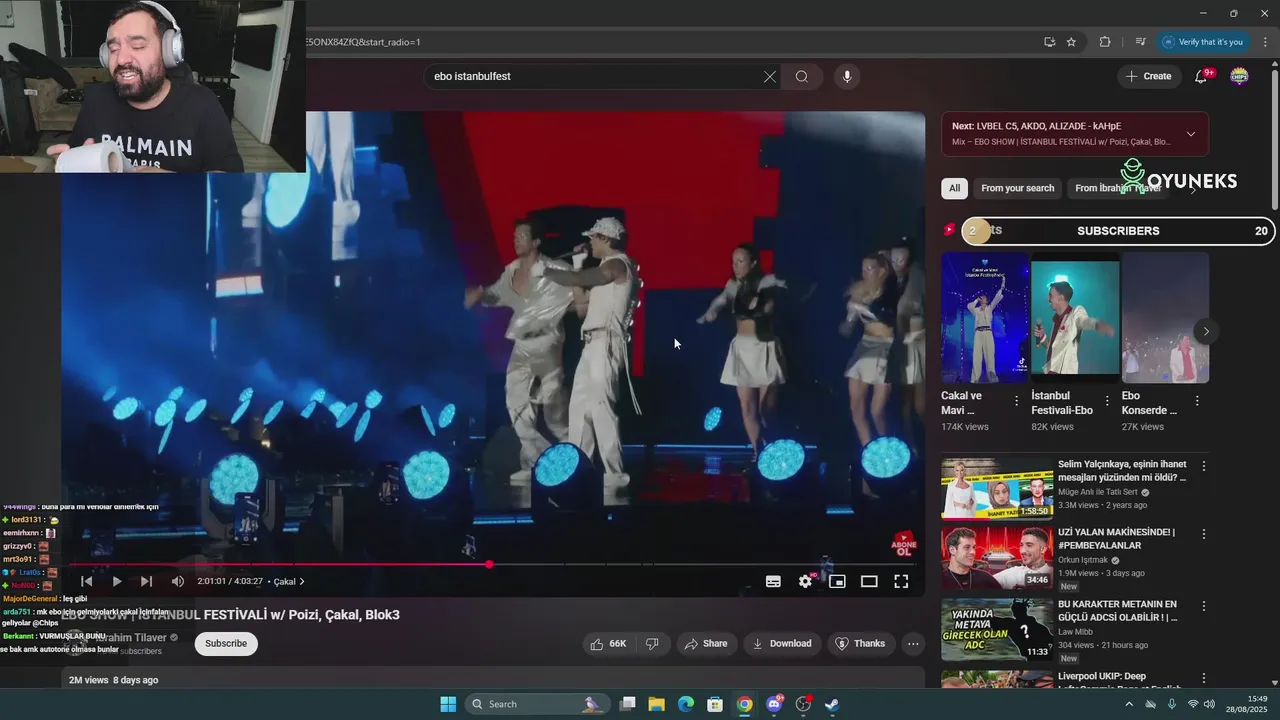This screenshot has width=1280, height=720.
Task: Open Windows Start menu
Action: [448, 704]
